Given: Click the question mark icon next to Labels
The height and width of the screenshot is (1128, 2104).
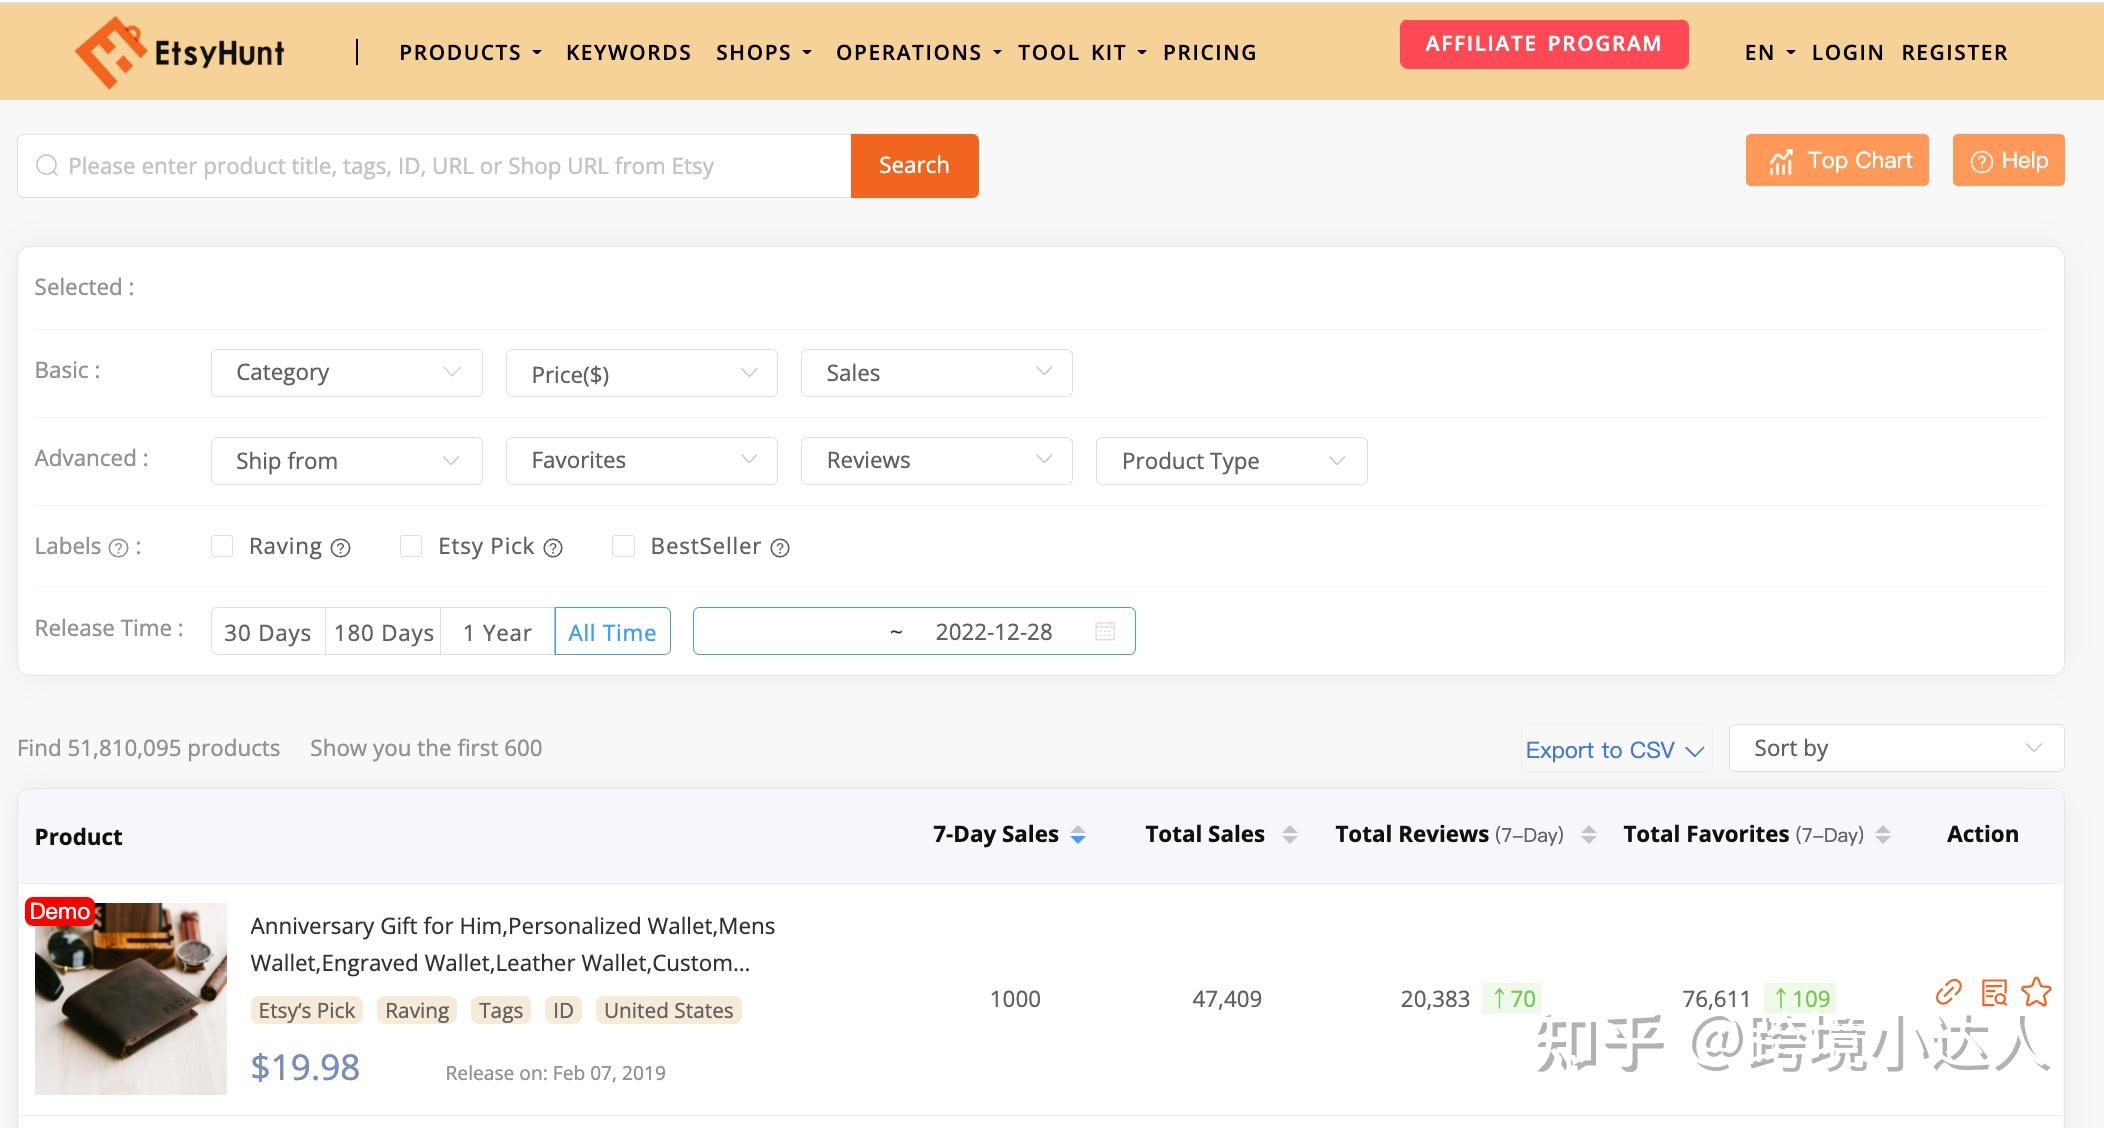Looking at the screenshot, I should click(x=119, y=548).
